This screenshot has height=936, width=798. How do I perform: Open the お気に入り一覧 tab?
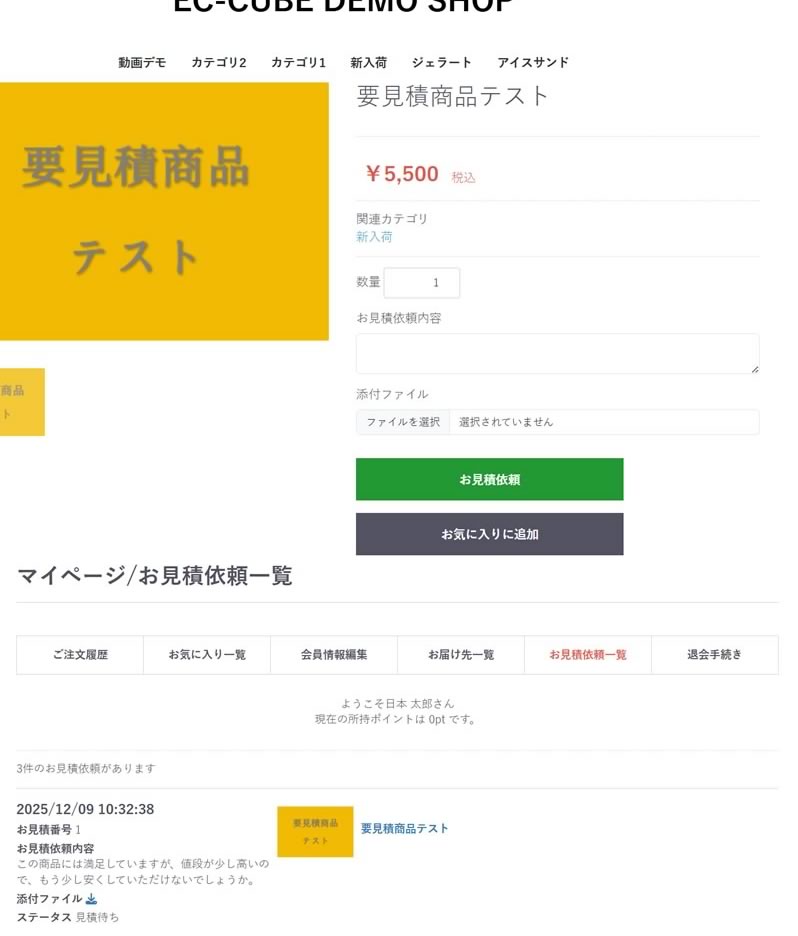(207, 655)
